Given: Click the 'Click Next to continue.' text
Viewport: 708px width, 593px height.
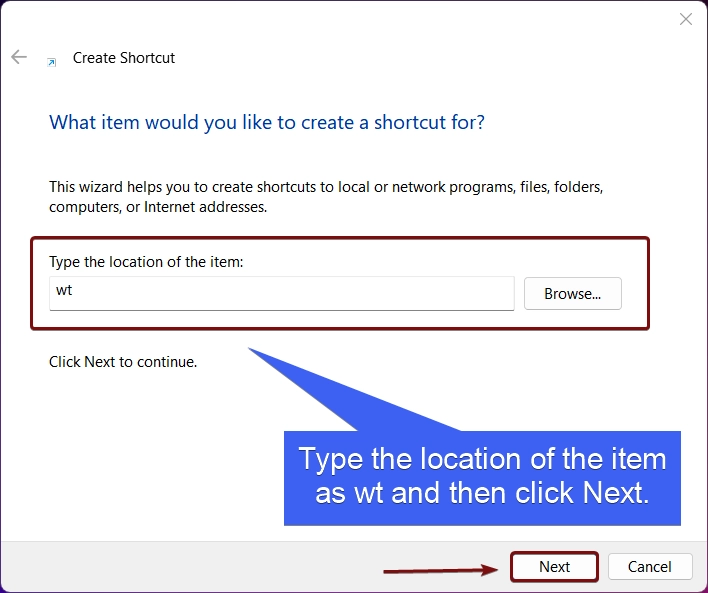Looking at the screenshot, I should click(x=123, y=362).
